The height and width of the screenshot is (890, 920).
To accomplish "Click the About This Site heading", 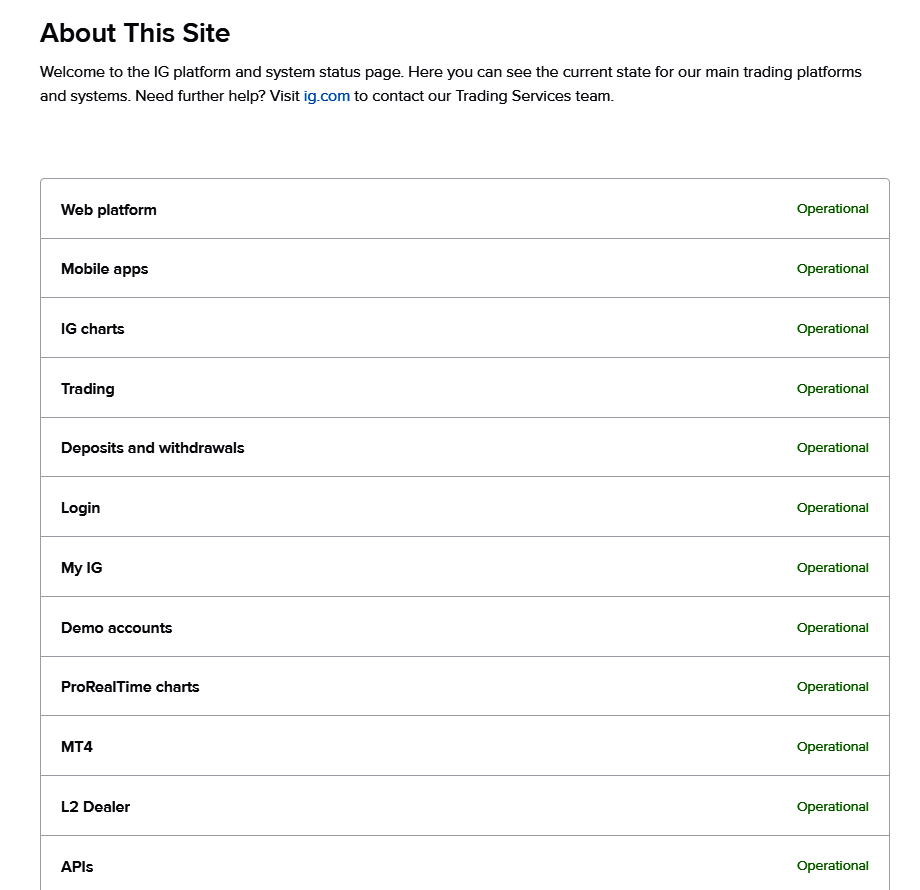I will coord(135,33).
